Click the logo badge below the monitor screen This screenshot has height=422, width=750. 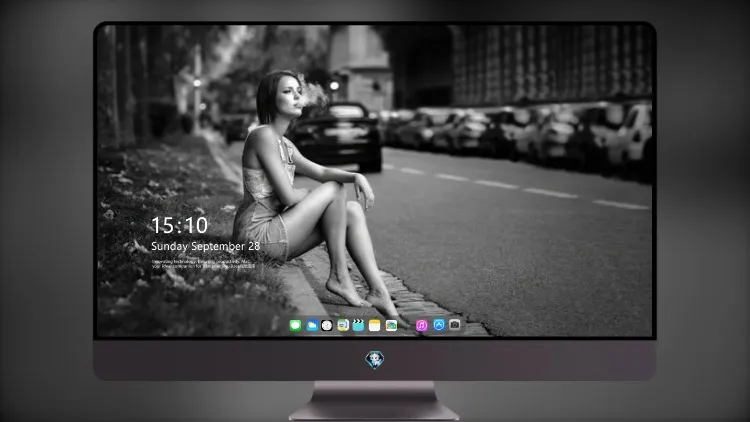click(375, 359)
